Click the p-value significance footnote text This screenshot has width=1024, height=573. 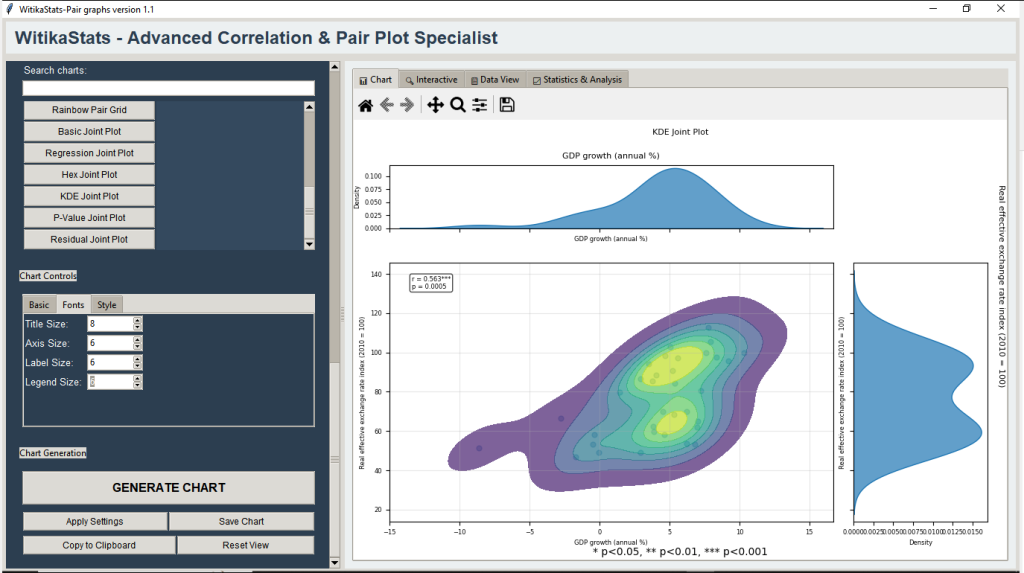coord(680,552)
